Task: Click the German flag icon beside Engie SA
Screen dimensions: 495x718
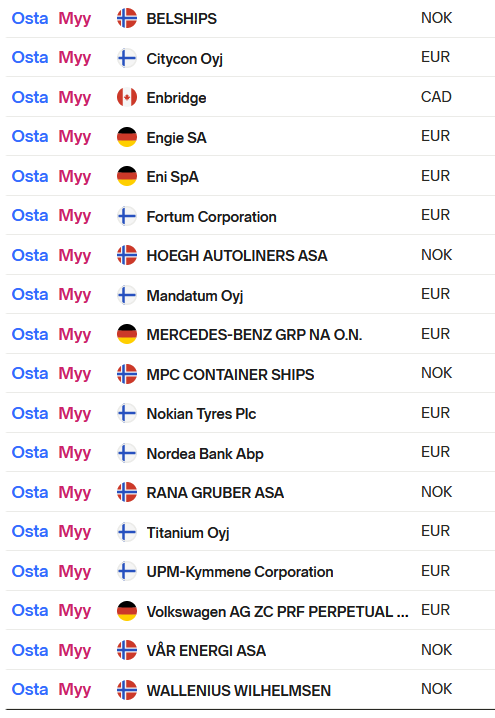Action: pos(127,137)
